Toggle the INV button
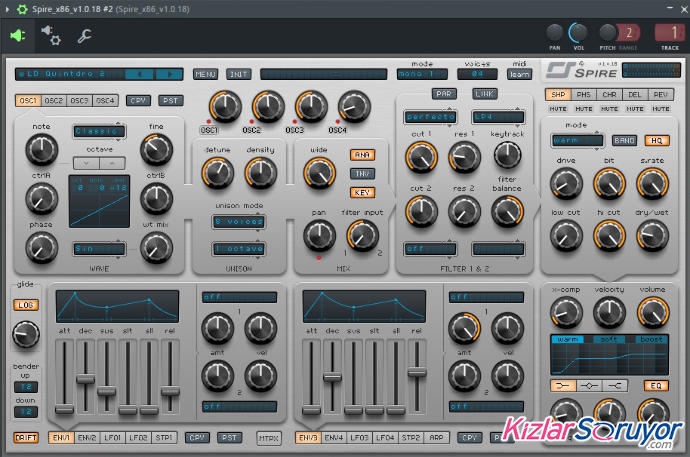690x457 pixels. [362, 174]
